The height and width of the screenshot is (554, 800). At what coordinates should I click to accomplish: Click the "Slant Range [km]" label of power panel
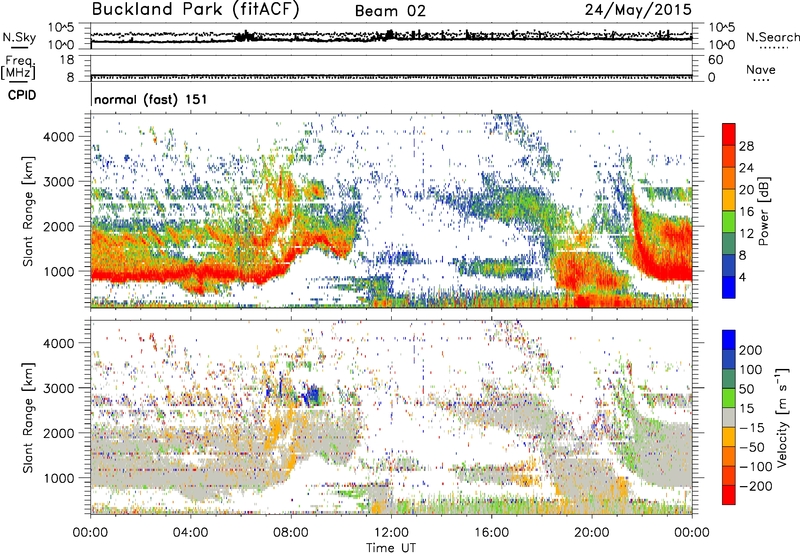28,211
